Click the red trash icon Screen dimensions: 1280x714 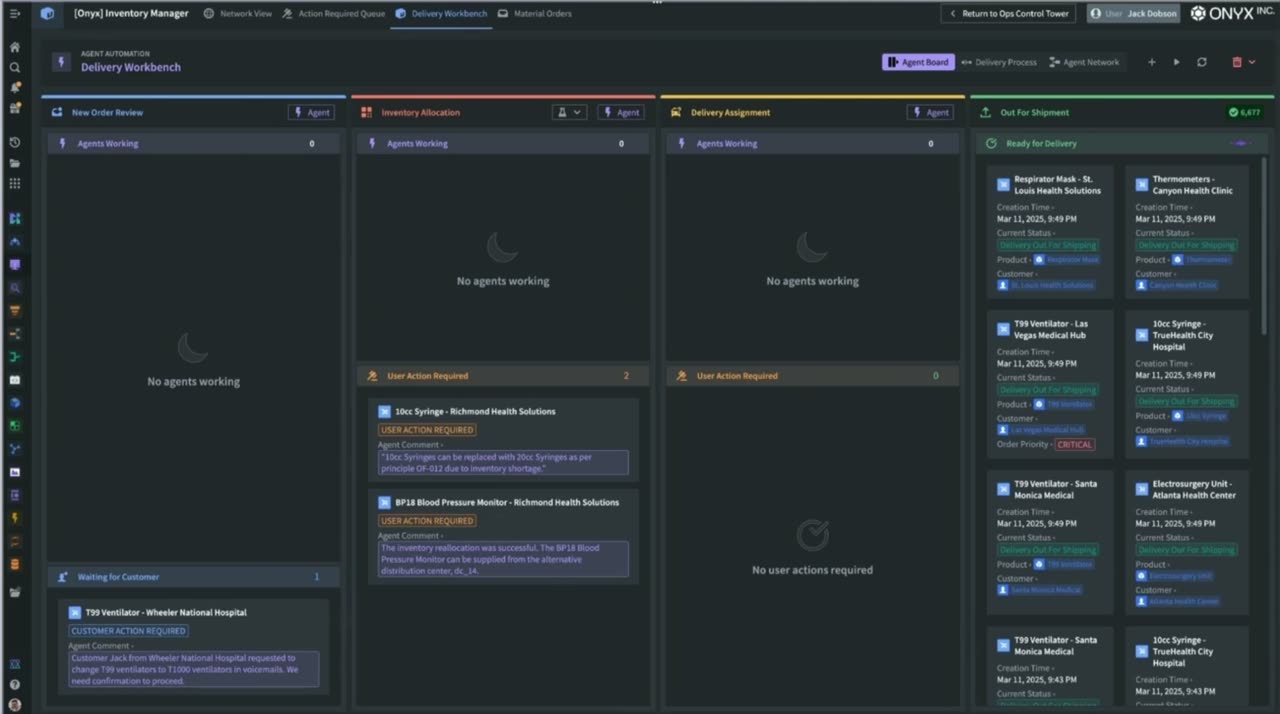tap(1237, 62)
